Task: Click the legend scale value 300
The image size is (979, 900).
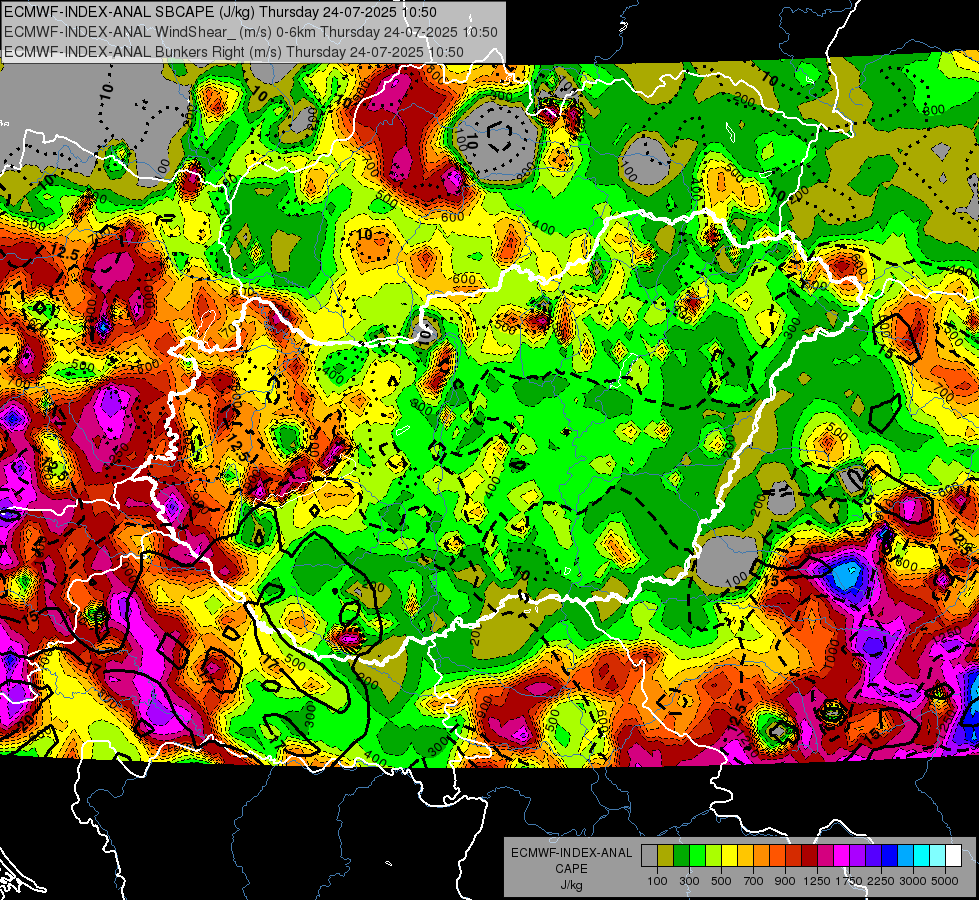Action: click(x=689, y=881)
